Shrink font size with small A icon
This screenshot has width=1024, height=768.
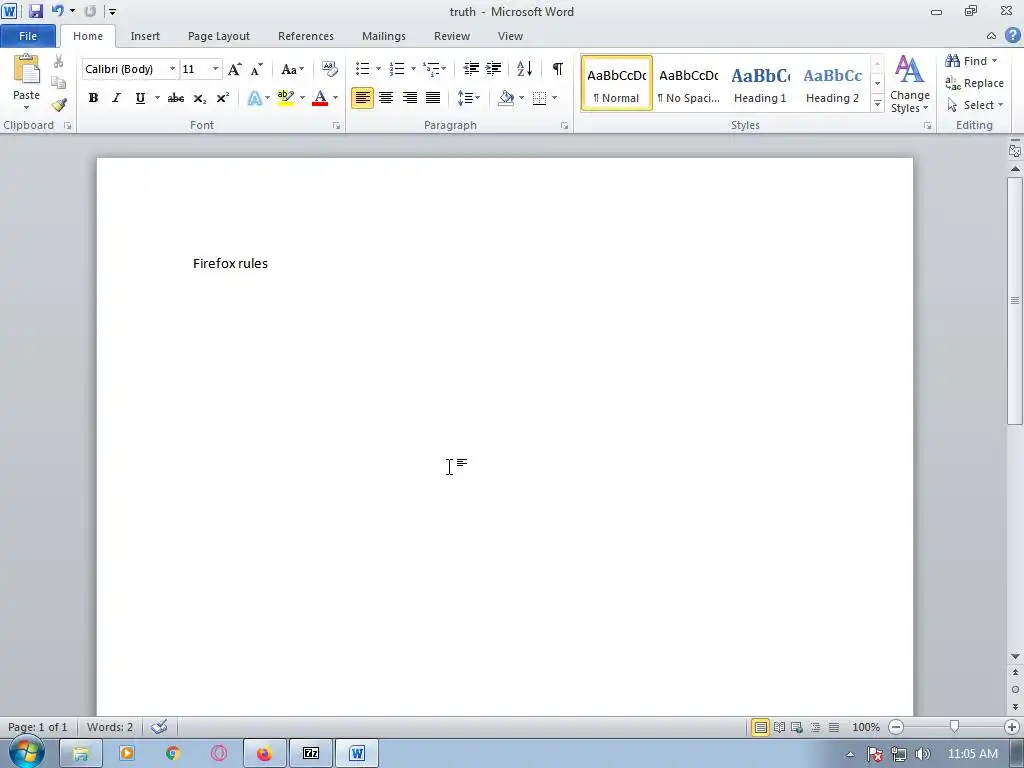pyautogui.click(x=257, y=69)
